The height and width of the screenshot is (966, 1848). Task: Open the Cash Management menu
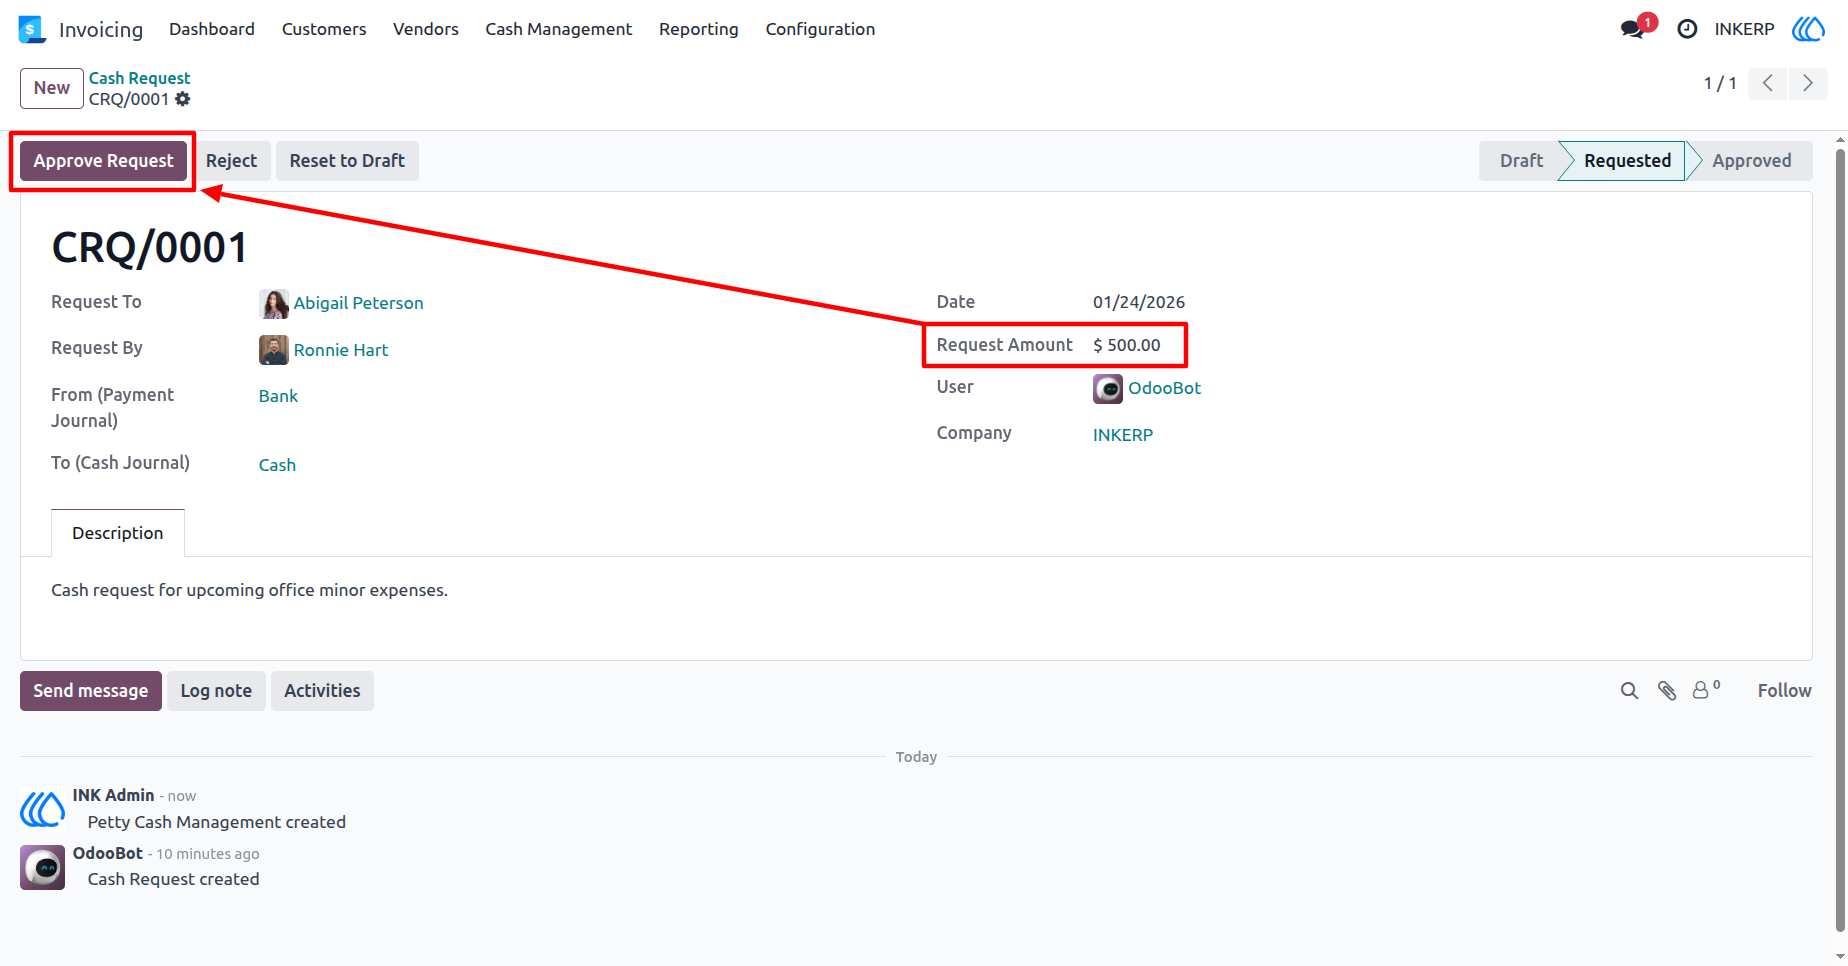(x=559, y=29)
